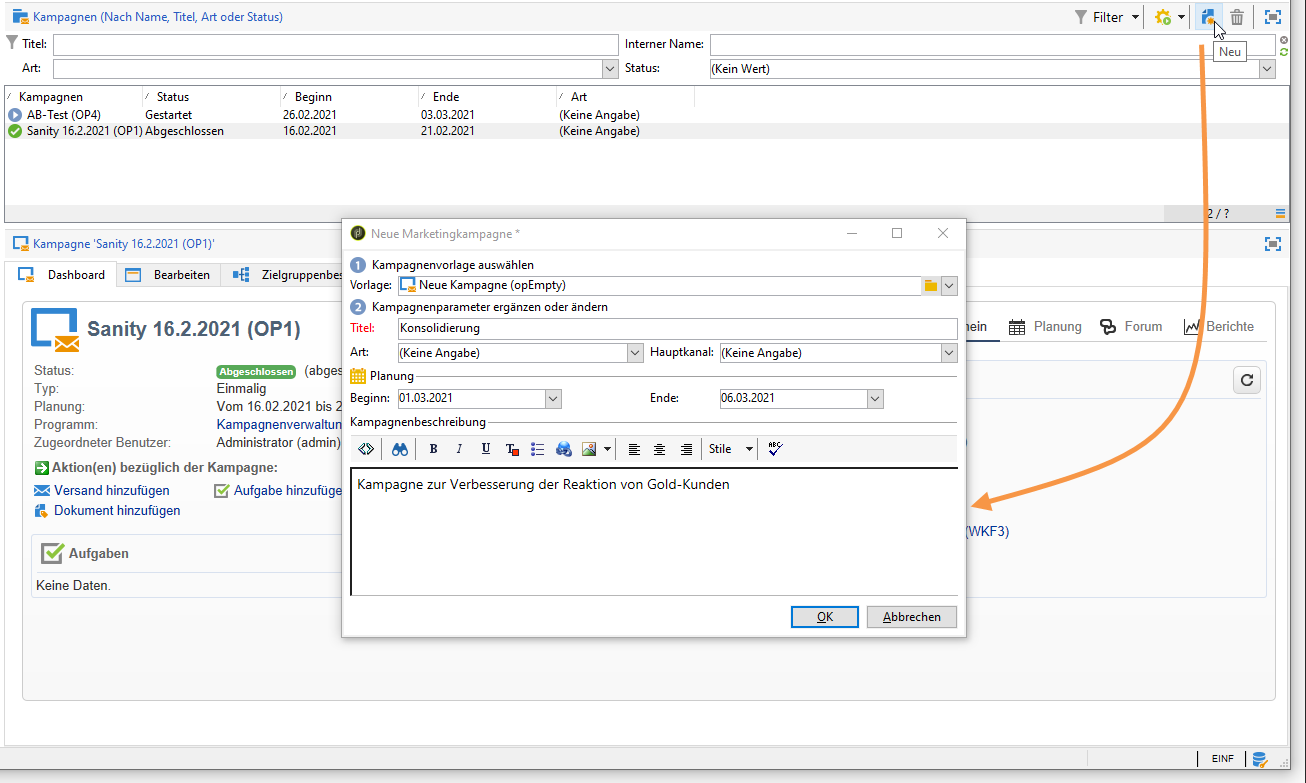
Task: Click the 'Interner Name' filter field
Action: [993, 44]
